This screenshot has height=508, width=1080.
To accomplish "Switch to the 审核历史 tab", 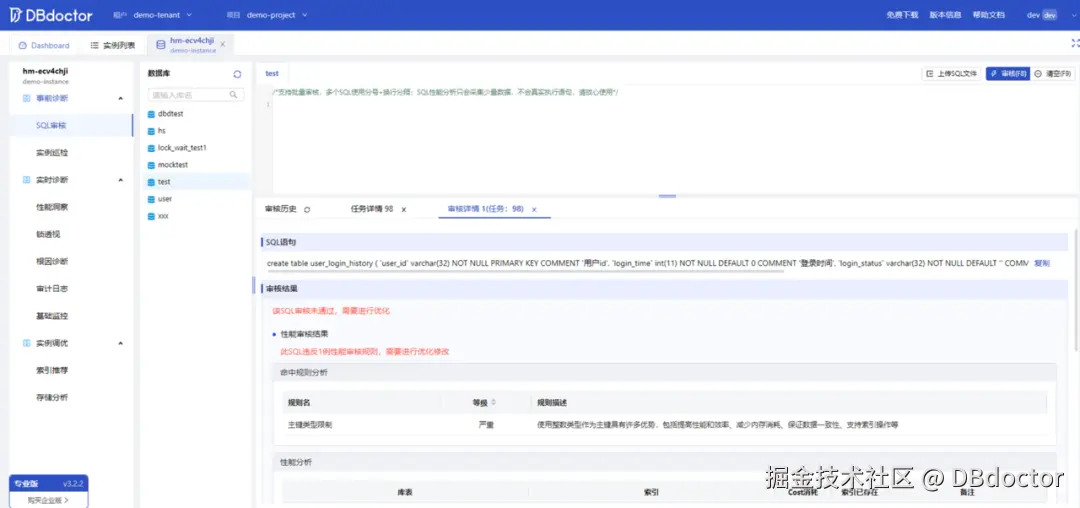I will (281, 209).
